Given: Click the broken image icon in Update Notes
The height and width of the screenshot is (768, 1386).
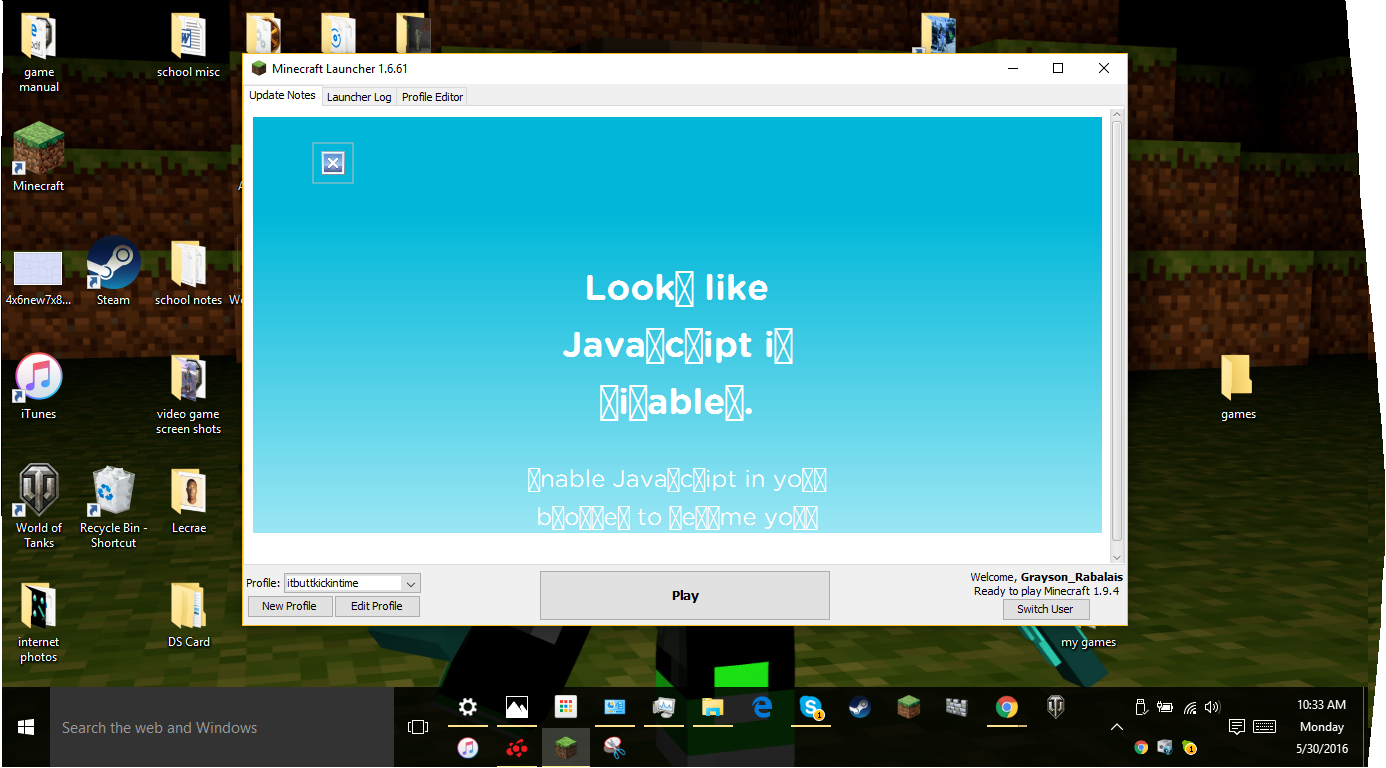Looking at the screenshot, I should [x=333, y=163].
